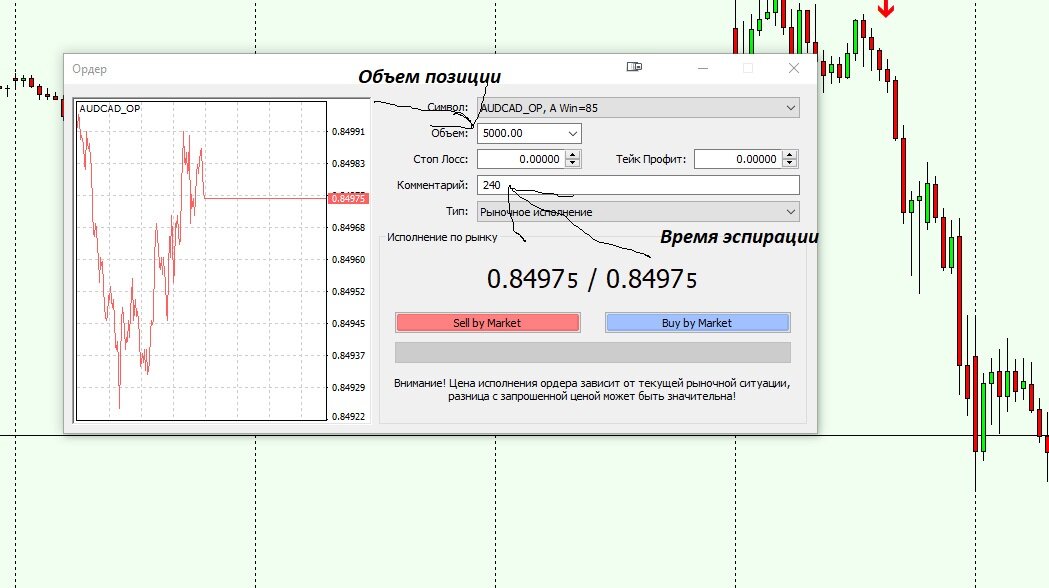Decrease Стоп Лосс with down arrow
Screen dimensions: 1049x588
573,163
